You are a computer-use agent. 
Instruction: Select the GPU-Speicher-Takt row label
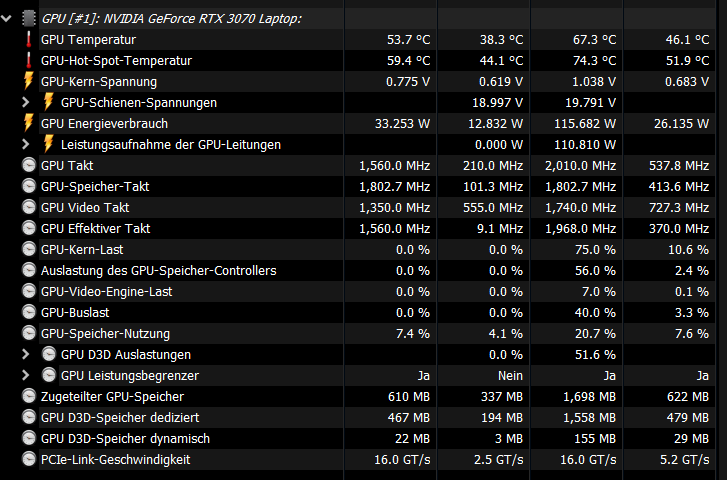[95, 187]
